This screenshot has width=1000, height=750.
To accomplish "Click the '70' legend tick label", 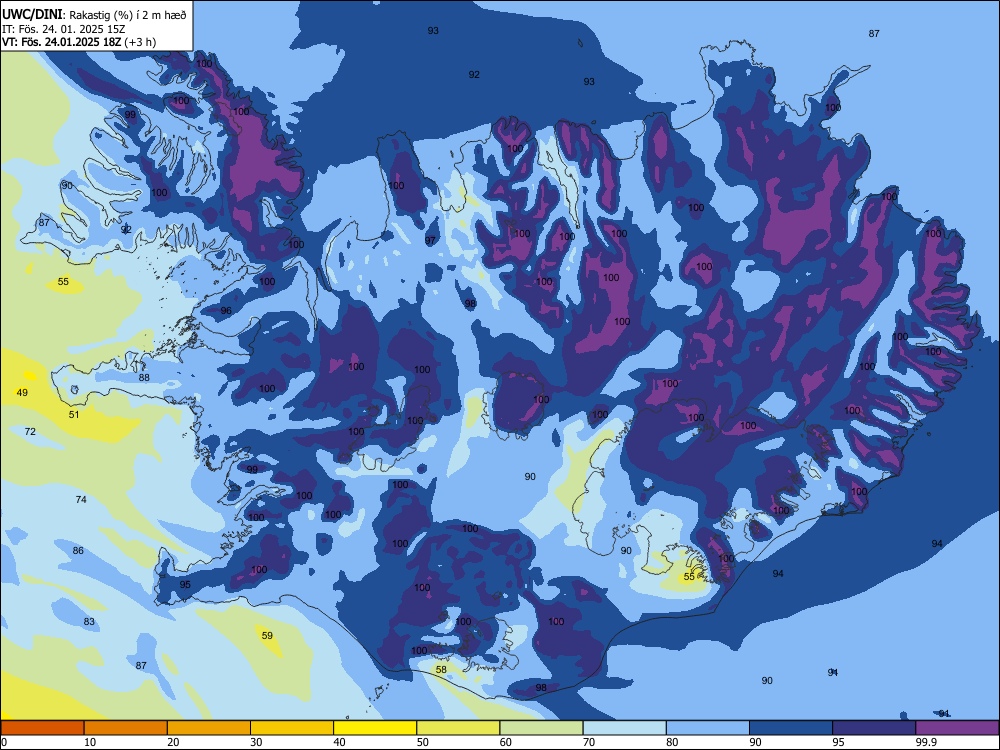I will 589,742.
